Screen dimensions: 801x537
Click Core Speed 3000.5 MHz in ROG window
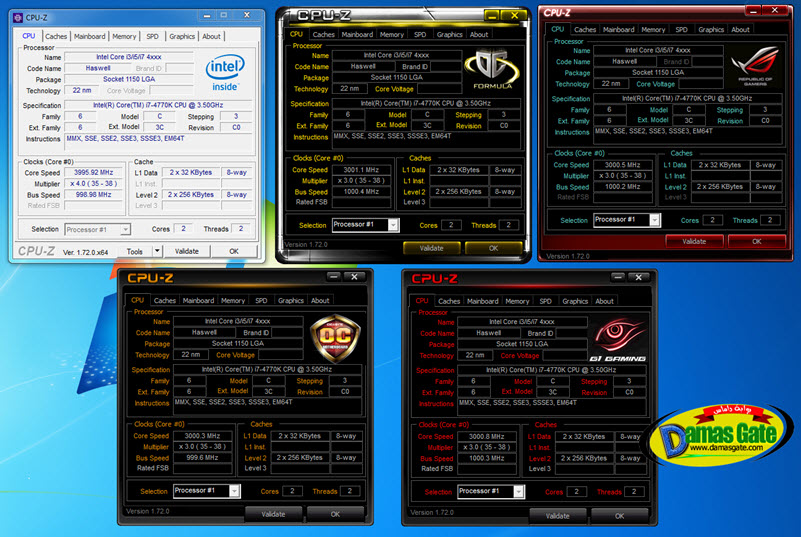[623, 165]
